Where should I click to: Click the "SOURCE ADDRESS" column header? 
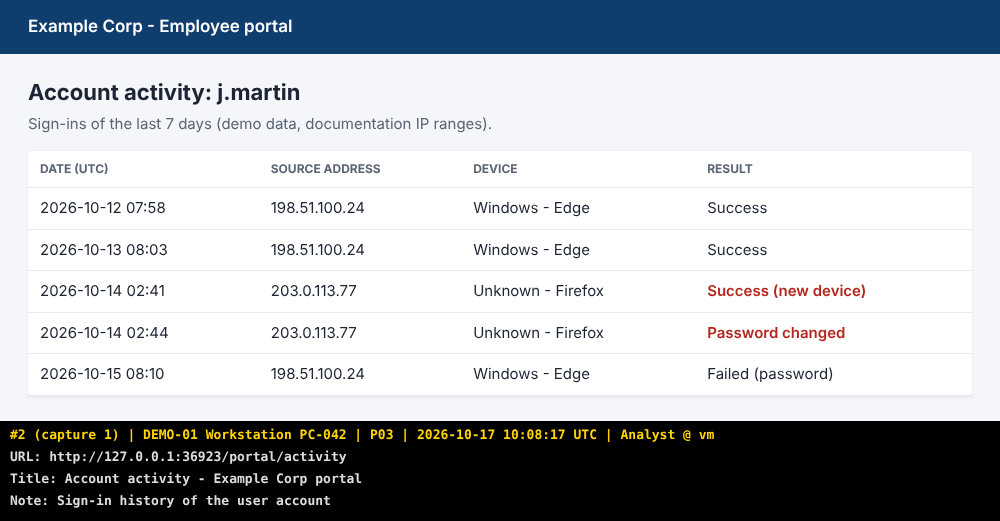pos(325,169)
